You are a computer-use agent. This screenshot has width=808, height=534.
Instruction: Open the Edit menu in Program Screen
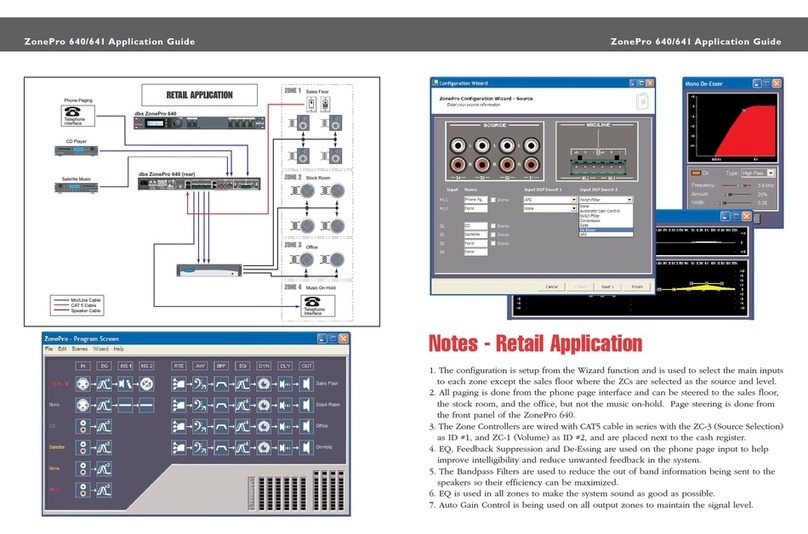point(62,349)
